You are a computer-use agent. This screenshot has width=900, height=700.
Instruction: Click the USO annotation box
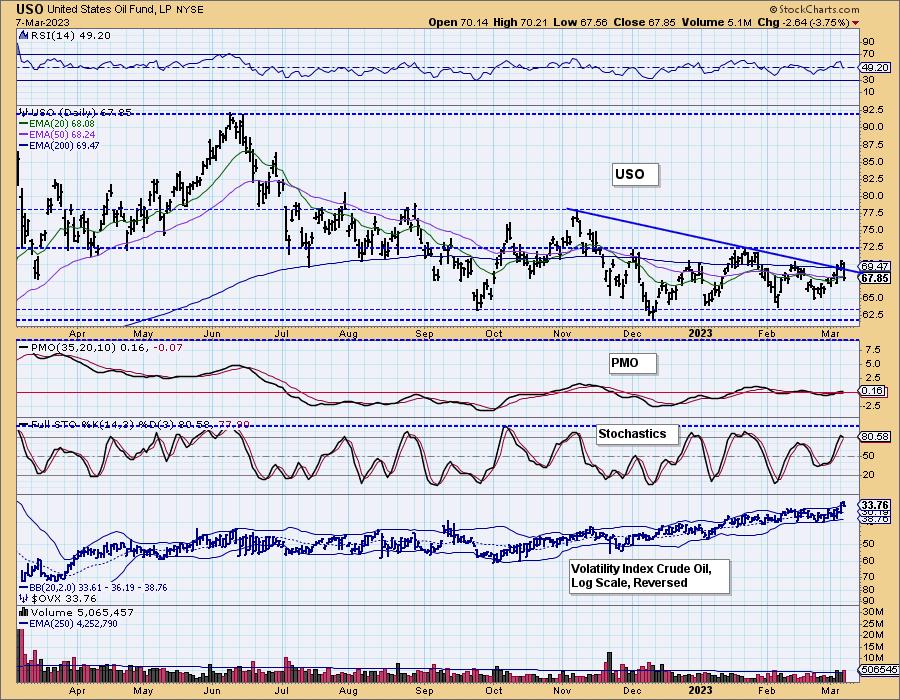(635, 174)
